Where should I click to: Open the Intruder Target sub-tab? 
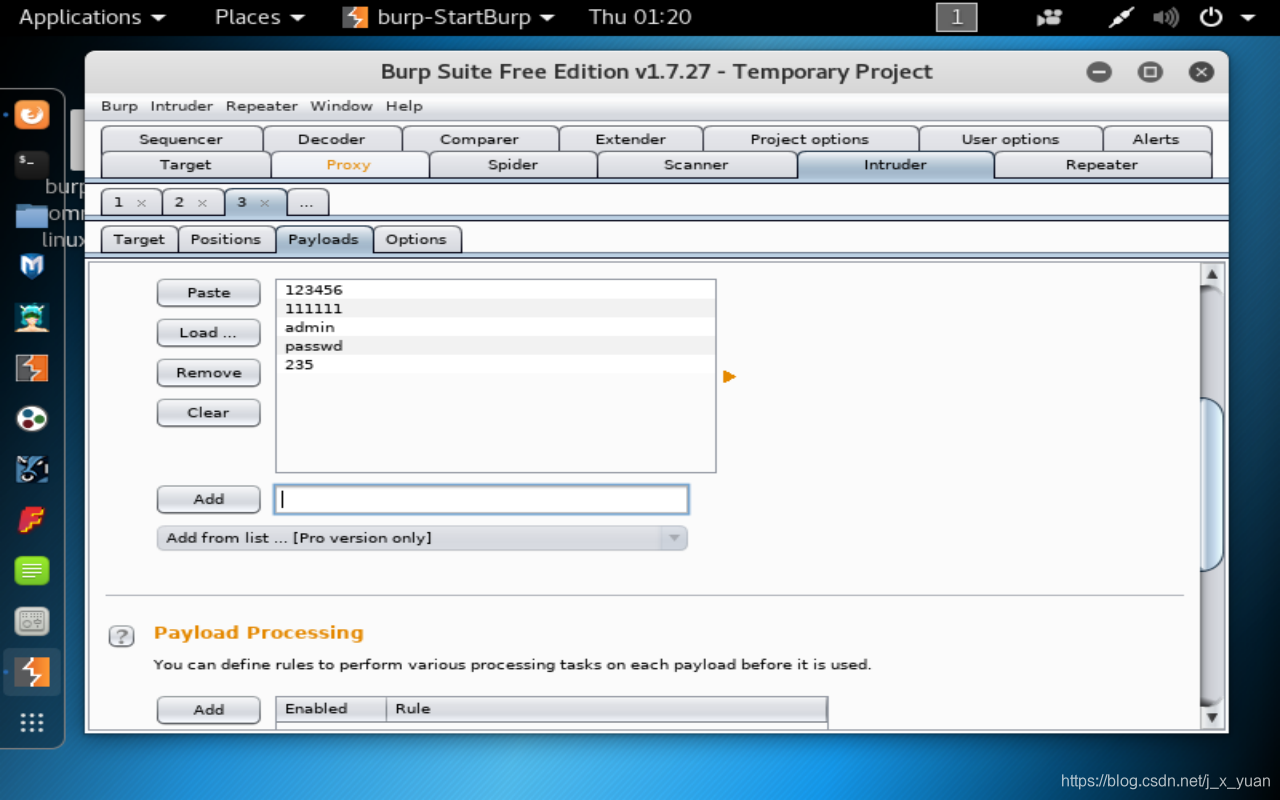click(139, 239)
